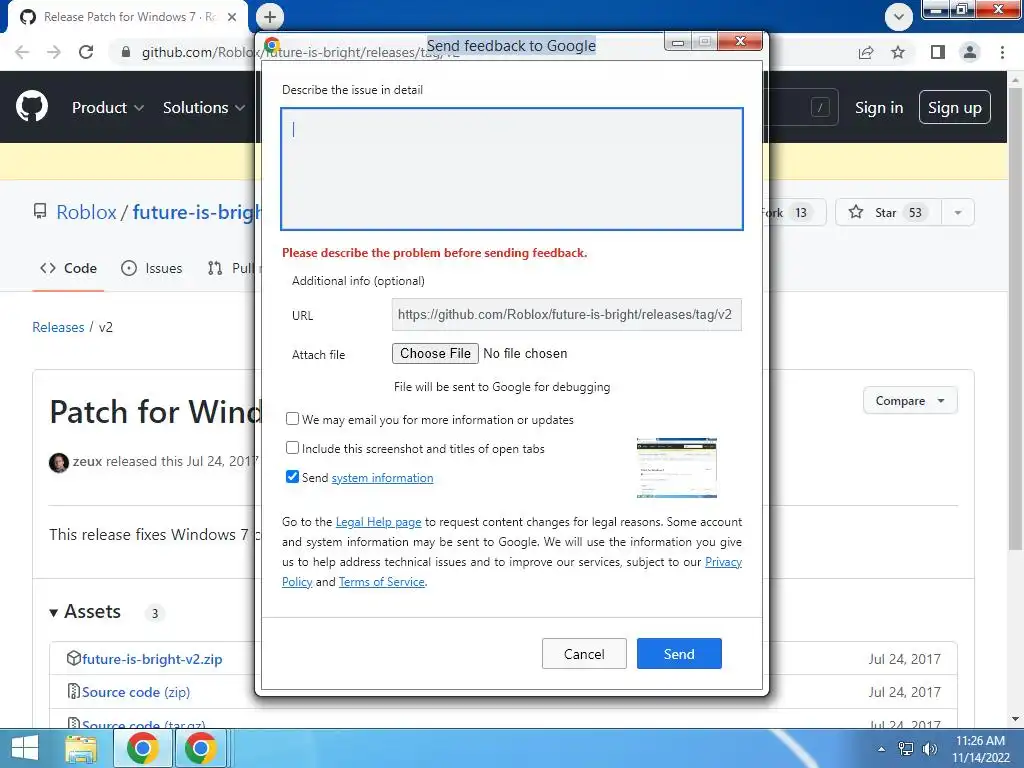Click the browser forward arrow
The height and width of the screenshot is (768, 1024).
click(x=54, y=52)
